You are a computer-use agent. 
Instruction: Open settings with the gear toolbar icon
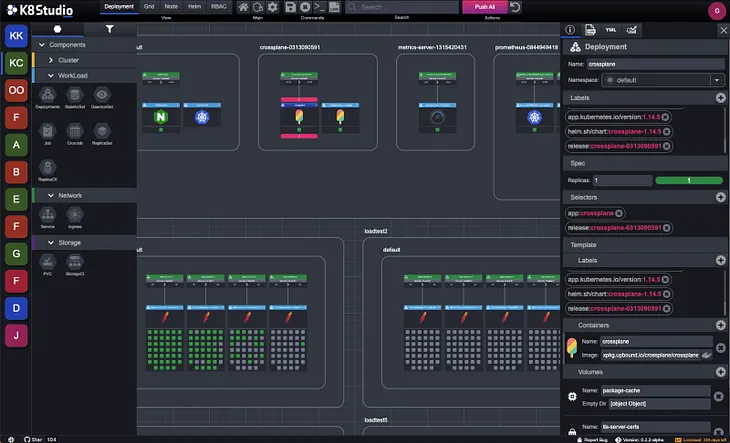273,7
